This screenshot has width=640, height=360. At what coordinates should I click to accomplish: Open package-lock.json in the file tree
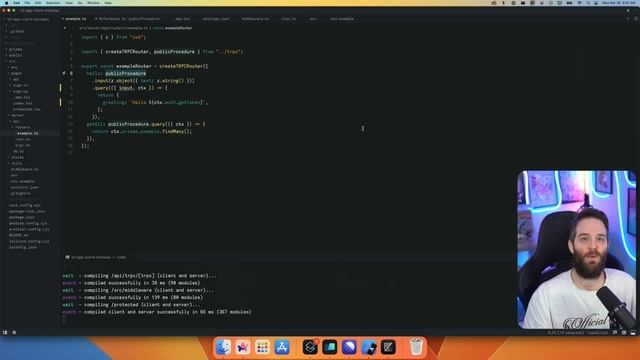pos(27,211)
